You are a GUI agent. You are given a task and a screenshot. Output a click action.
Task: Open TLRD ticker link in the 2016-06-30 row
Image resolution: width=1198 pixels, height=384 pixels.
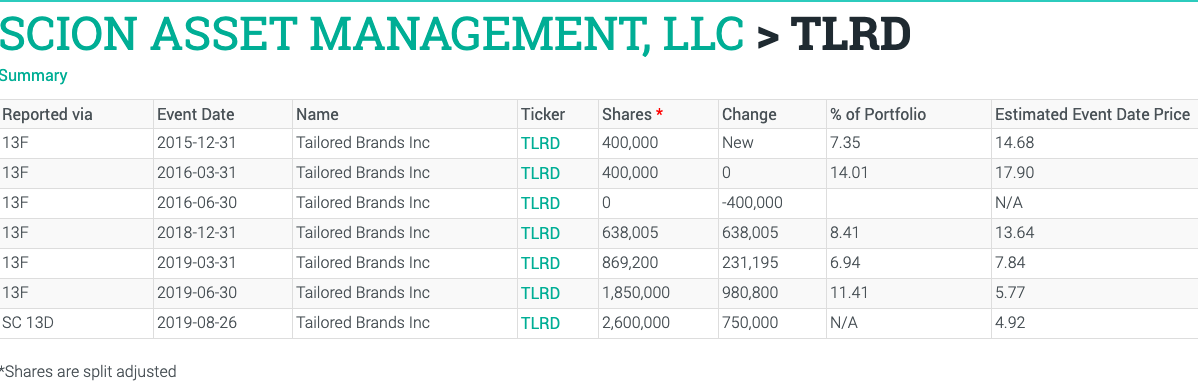point(540,203)
